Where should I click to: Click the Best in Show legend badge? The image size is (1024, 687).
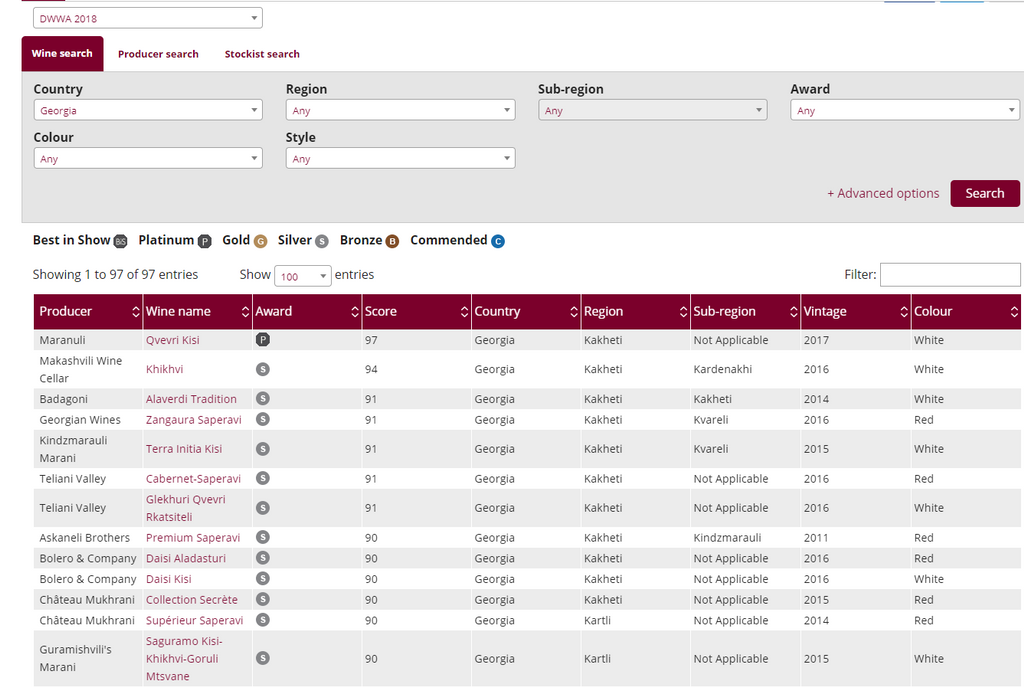[121, 241]
